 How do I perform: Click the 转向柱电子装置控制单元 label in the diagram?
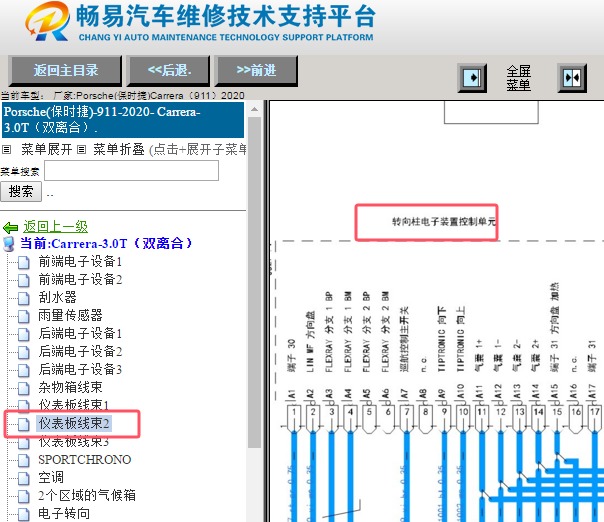click(x=444, y=222)
